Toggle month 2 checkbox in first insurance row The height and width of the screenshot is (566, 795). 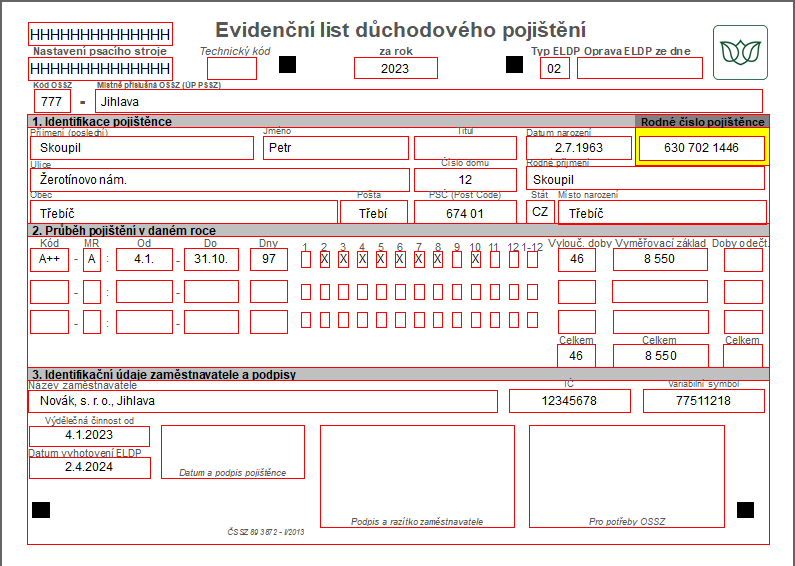[x=324, y=260]
